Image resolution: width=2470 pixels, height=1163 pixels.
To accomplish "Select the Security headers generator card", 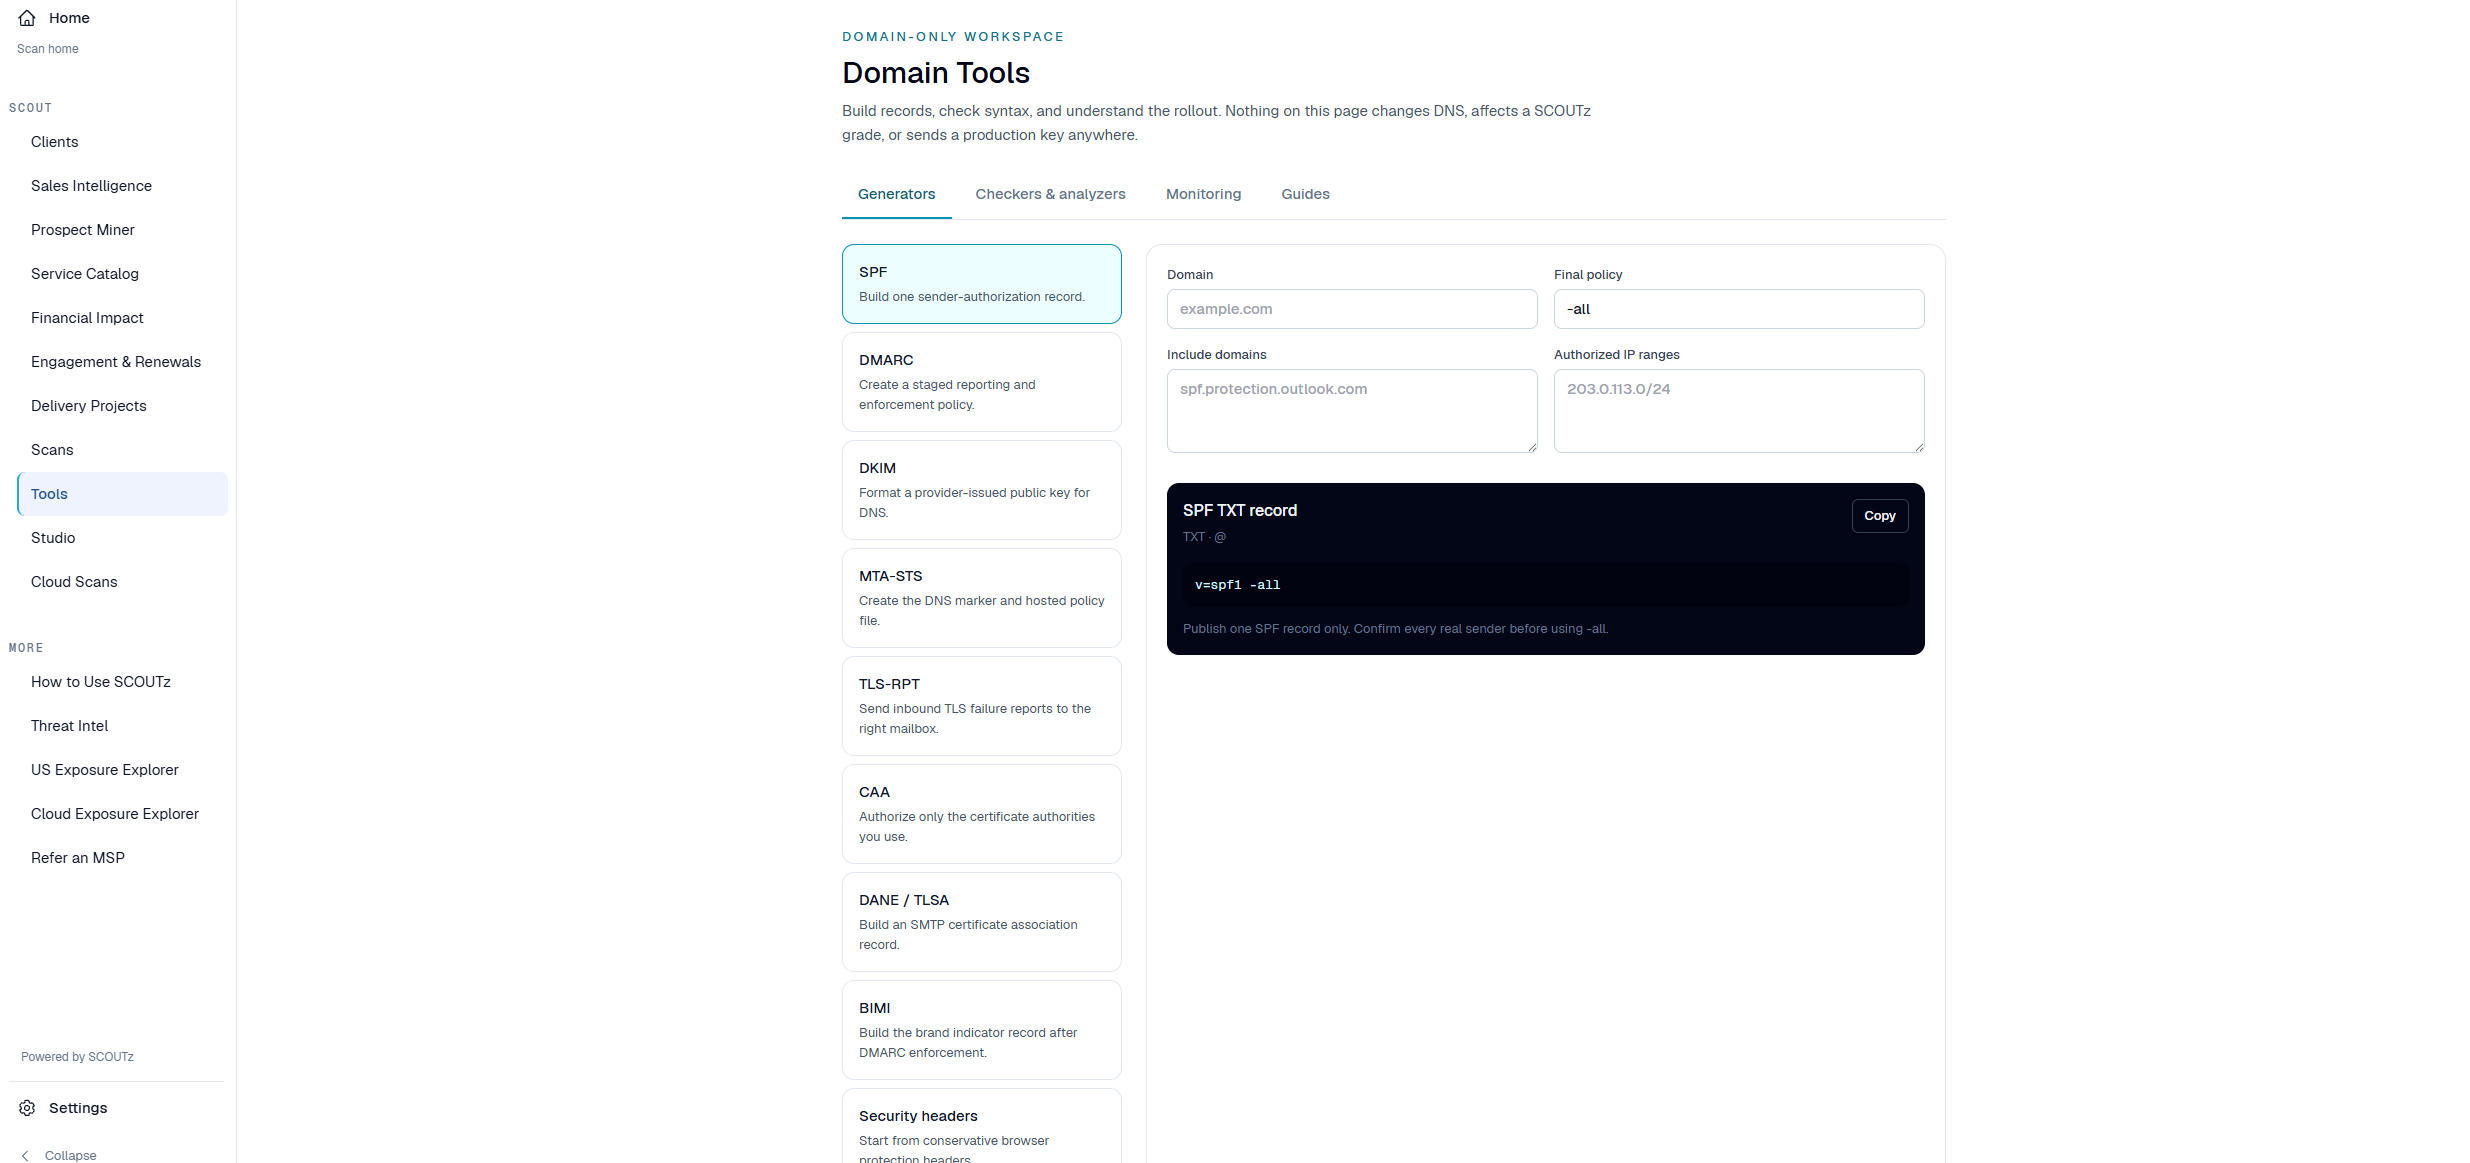I will tap(981, 1128).
